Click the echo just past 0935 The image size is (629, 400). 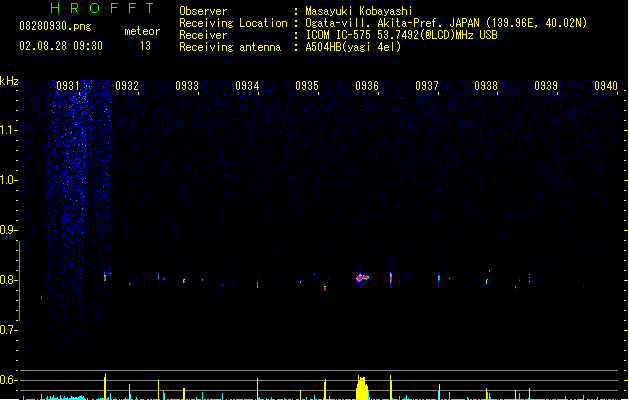(x=325, y=287)
